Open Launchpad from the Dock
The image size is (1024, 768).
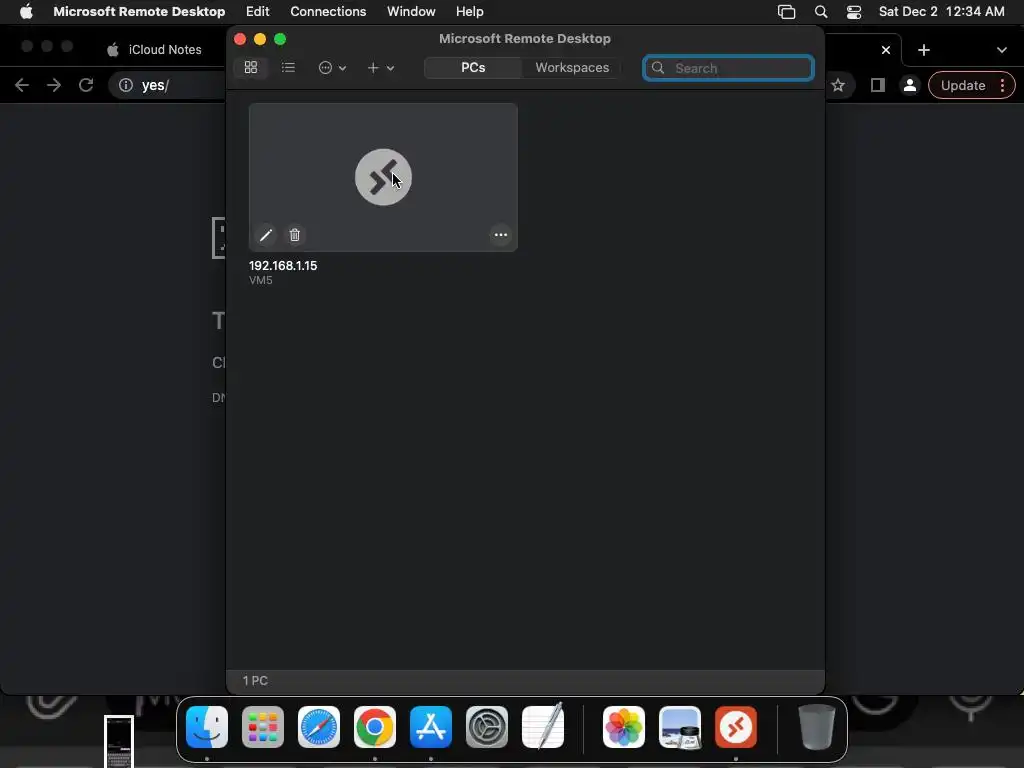[x=263, y=727]
